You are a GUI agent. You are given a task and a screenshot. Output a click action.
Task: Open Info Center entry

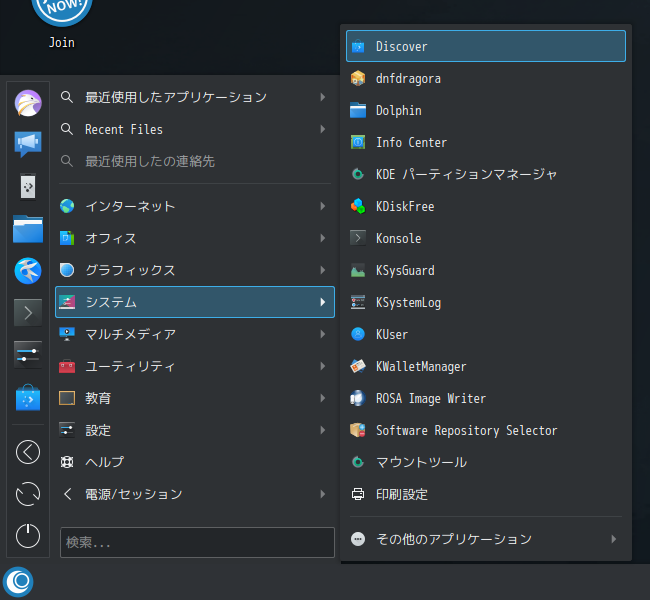[486, 142]
